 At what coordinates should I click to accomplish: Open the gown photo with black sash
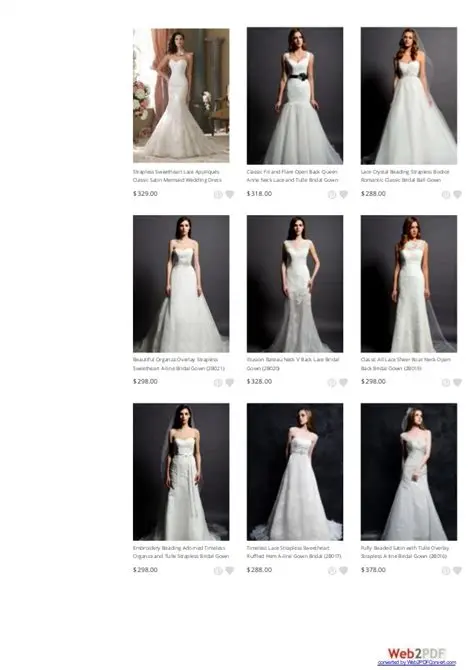[295, 96]
